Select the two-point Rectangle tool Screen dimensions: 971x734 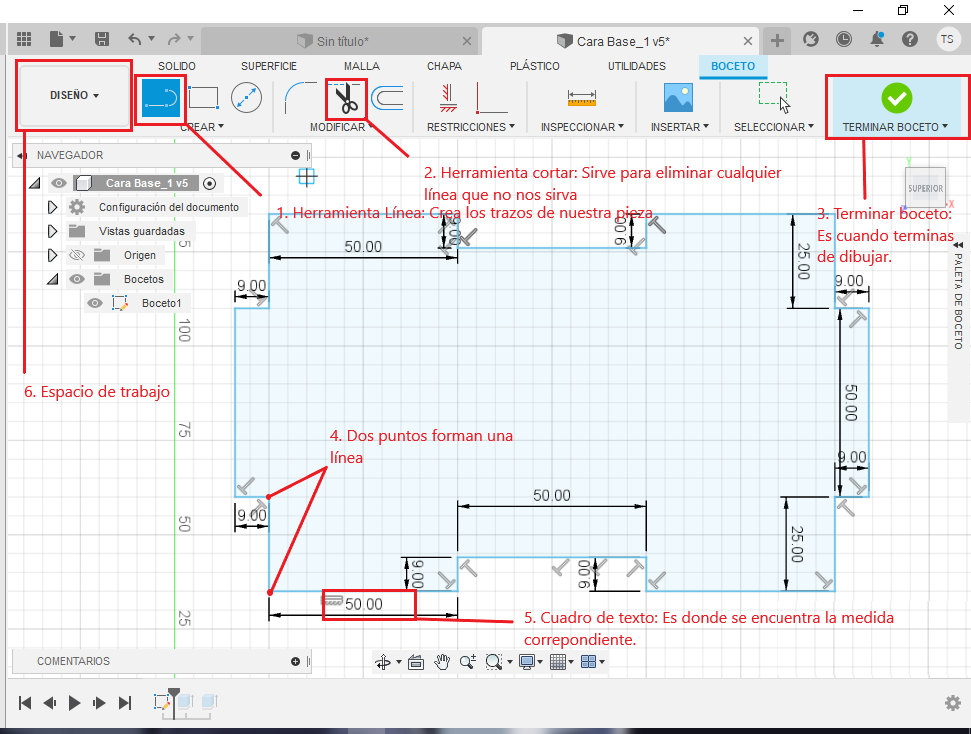(203, 98)
